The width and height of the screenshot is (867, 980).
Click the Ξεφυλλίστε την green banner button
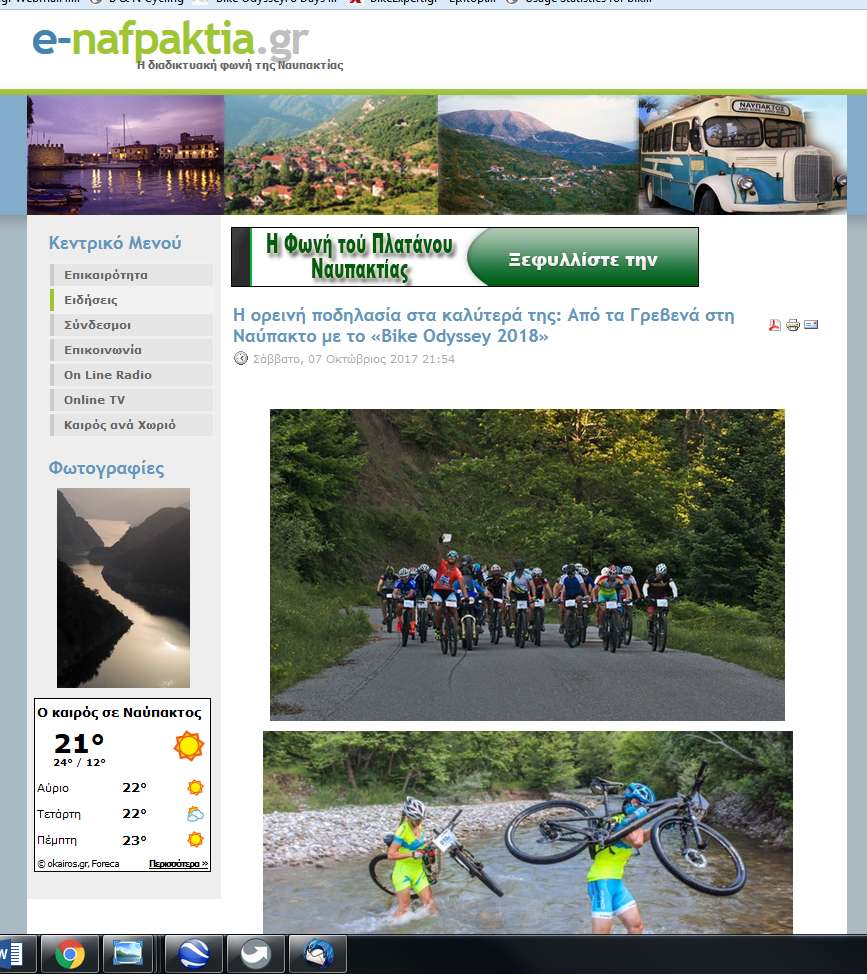(583, 259)
